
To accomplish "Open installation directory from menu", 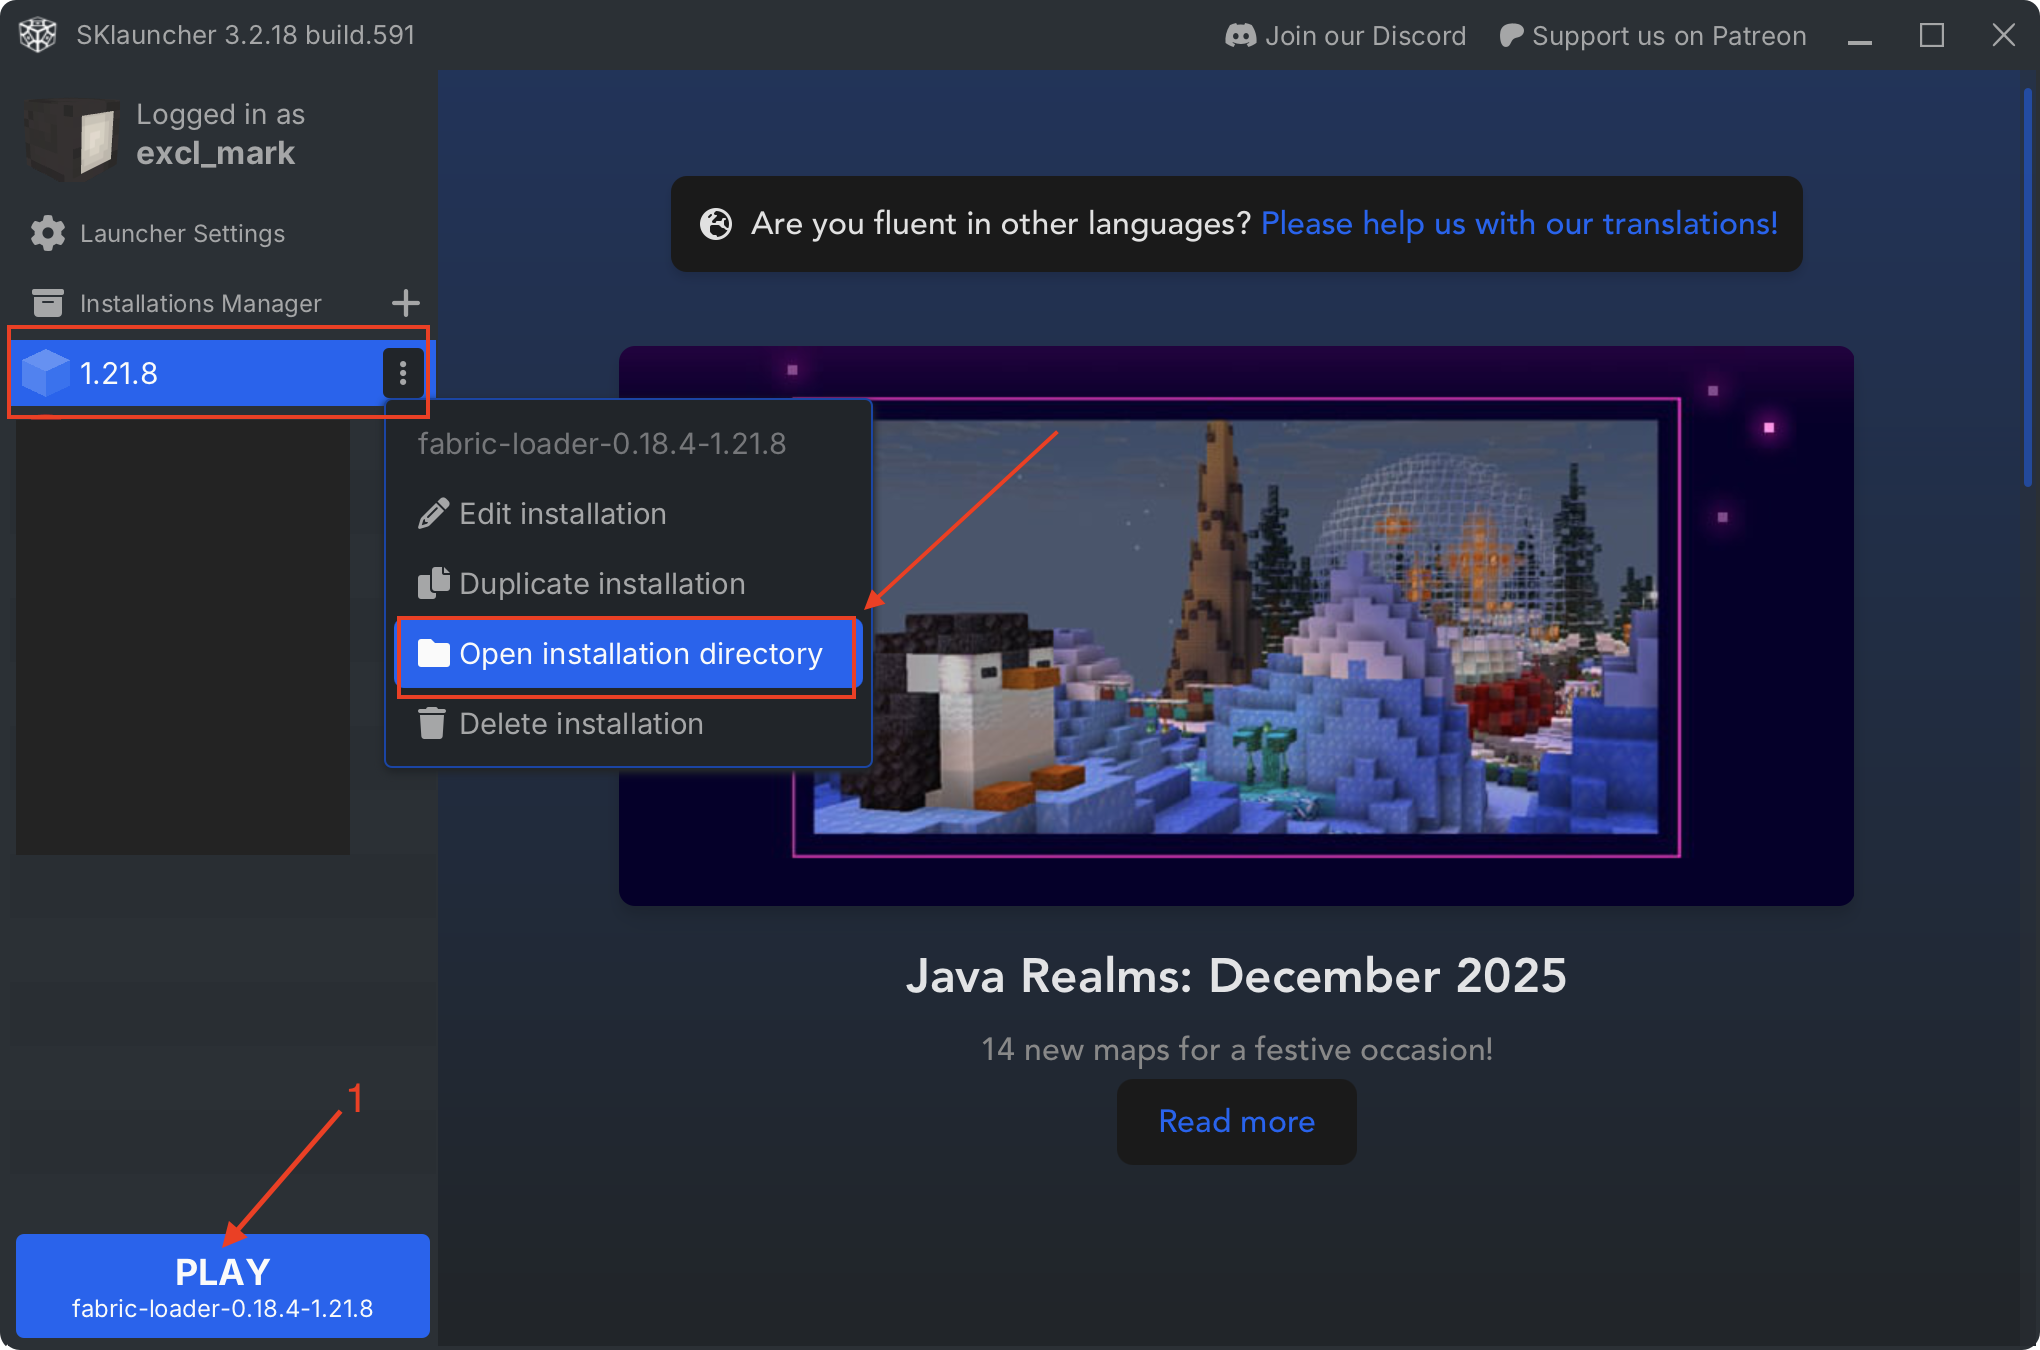I will click(x=640, y=654).
